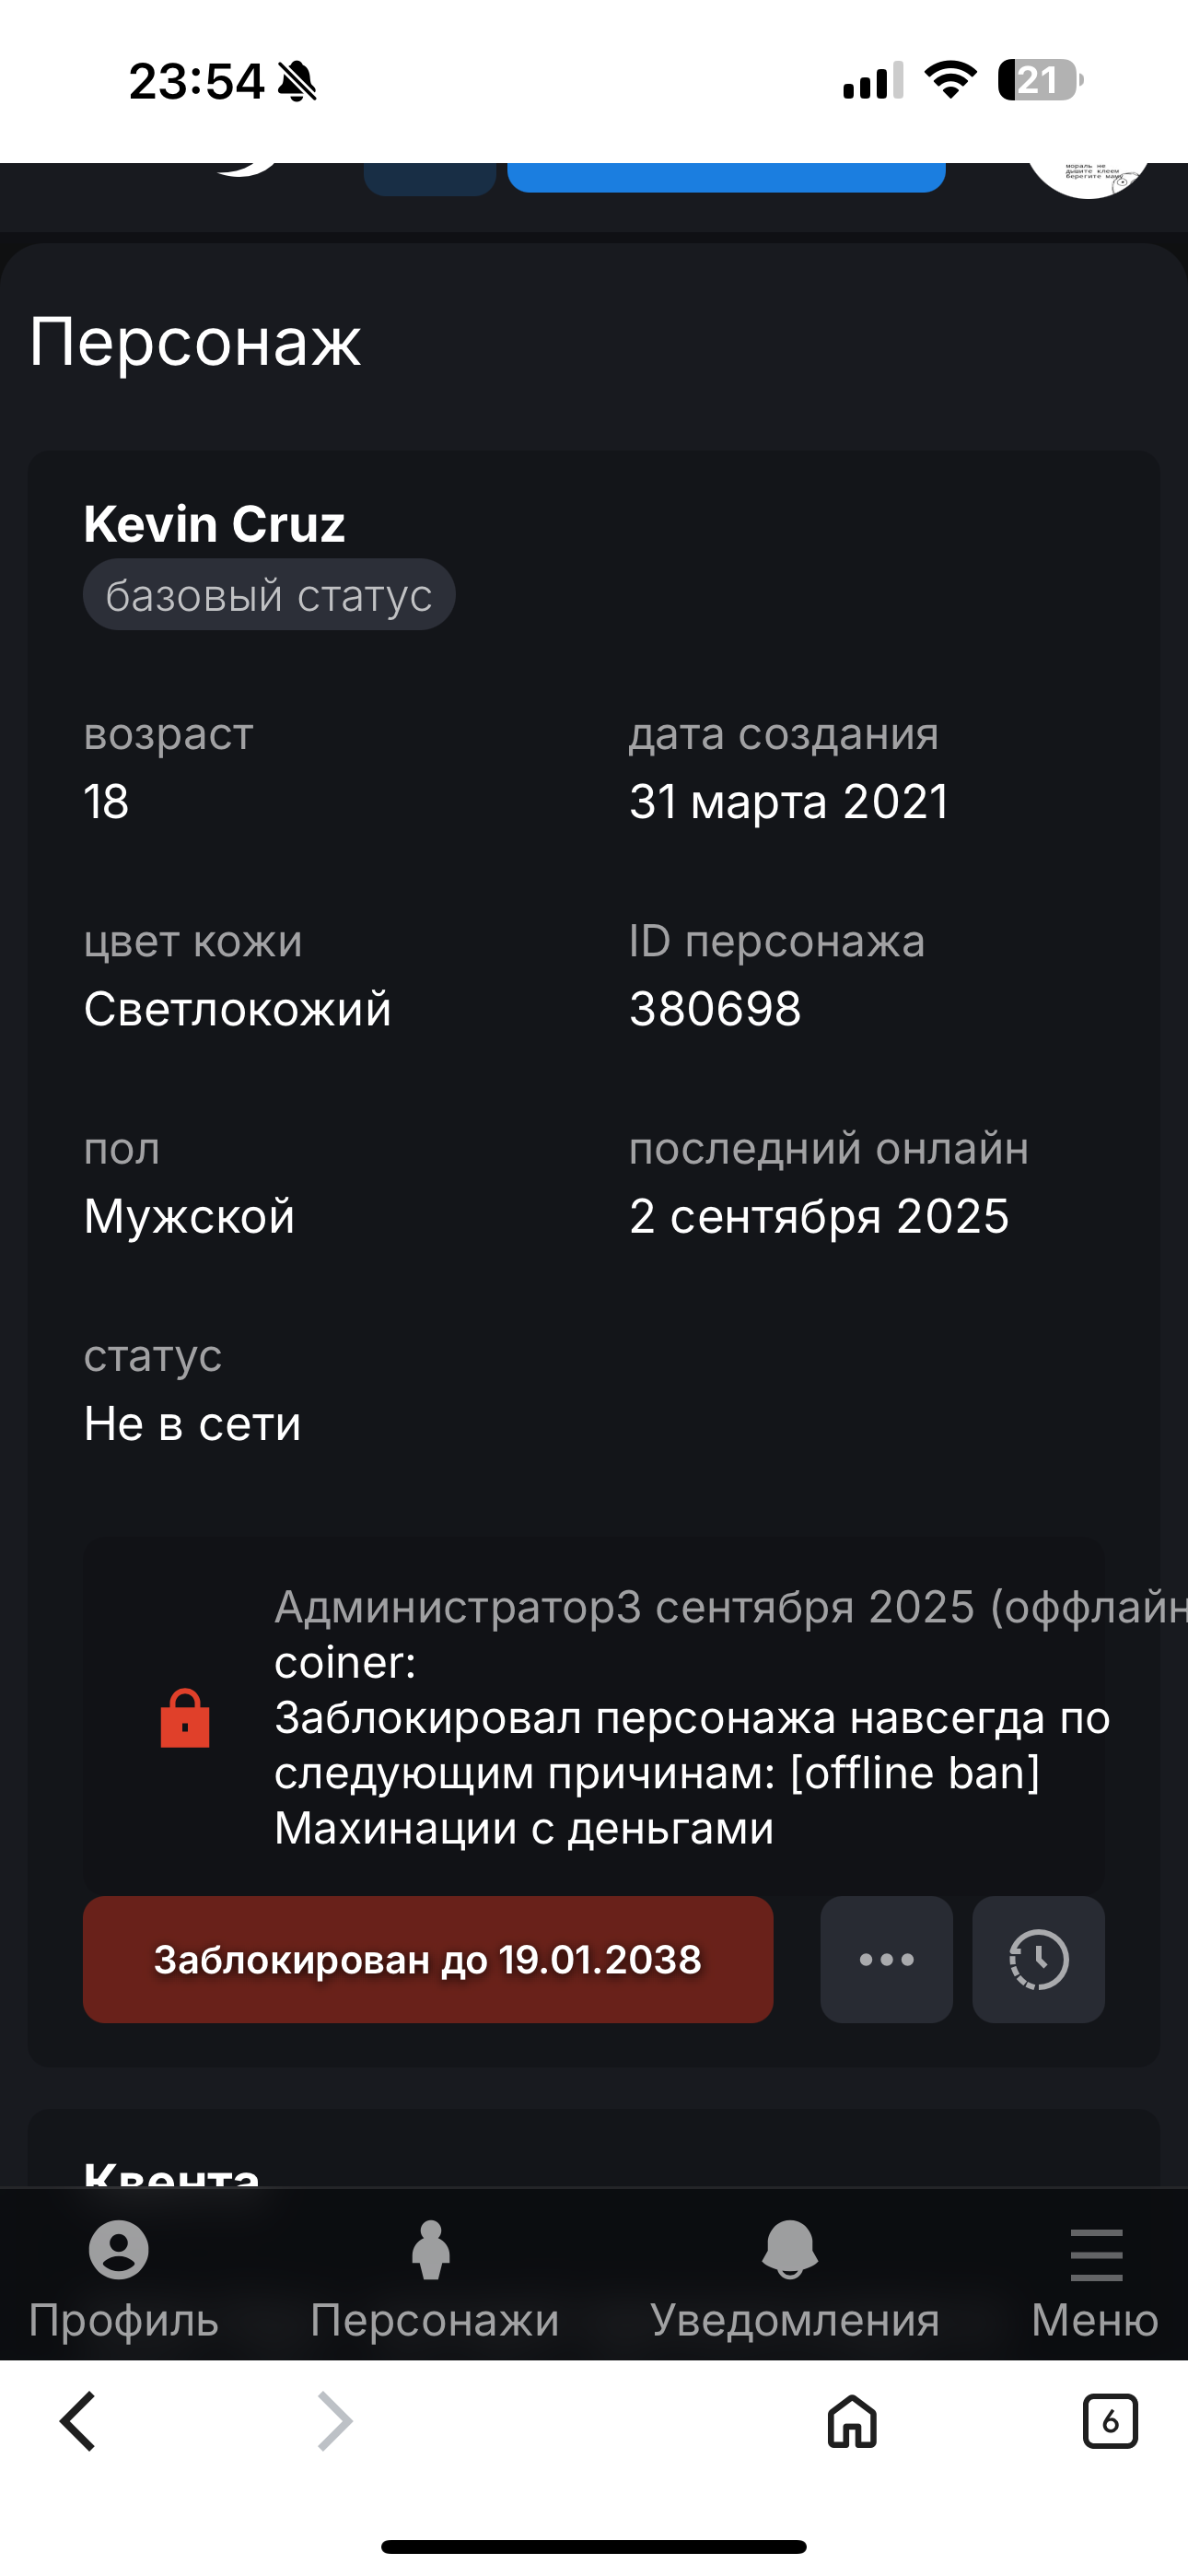Image resolution: width=1188 pixels, height=2576 pixels.
Task: Click the blue button at top
Action: click(726, 176)
